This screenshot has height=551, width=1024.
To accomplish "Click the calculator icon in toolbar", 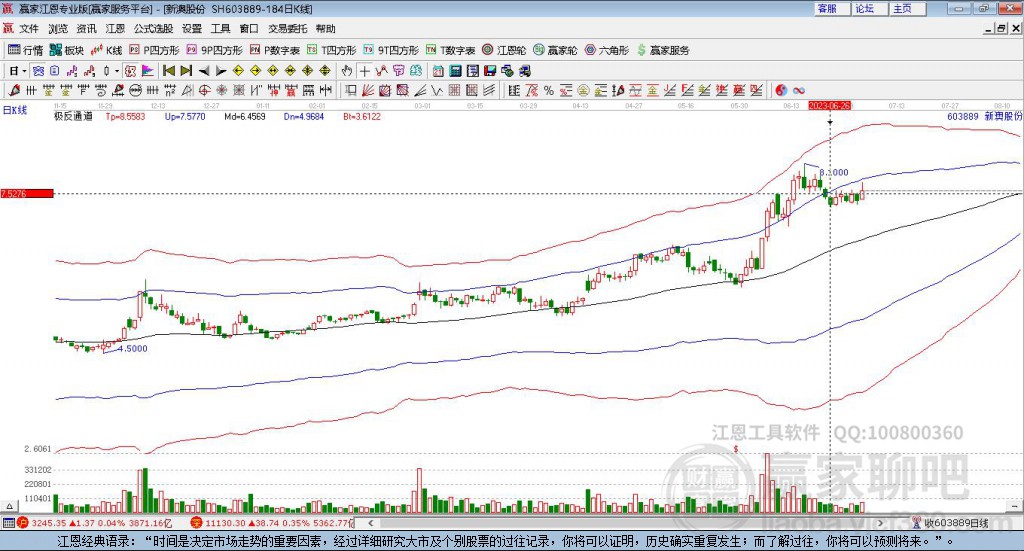I will [x=456, y=71].
